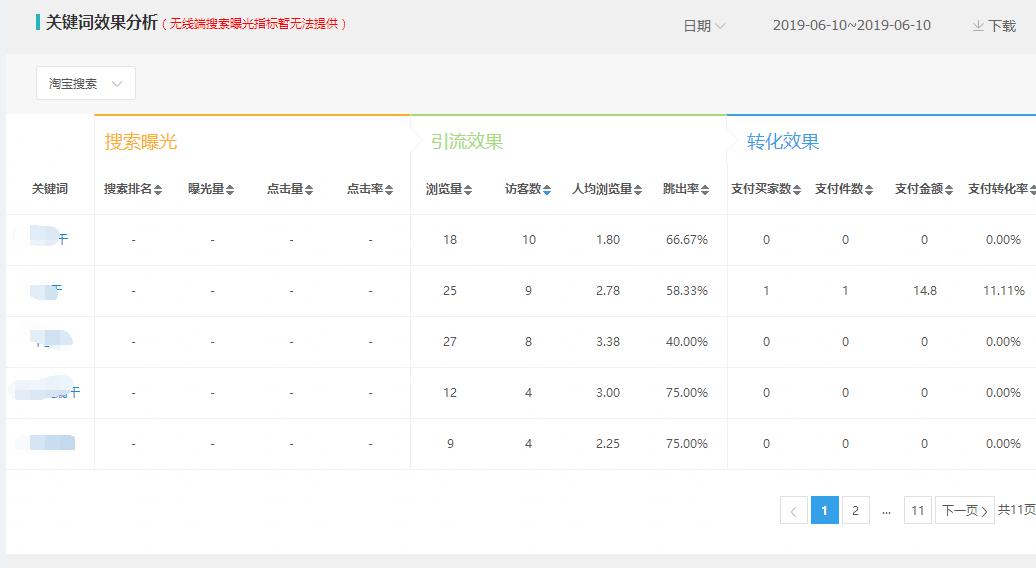Viewport: 1036px width, 568px height.
Task: Click the previous page arrow
Action: coord(793,511)
